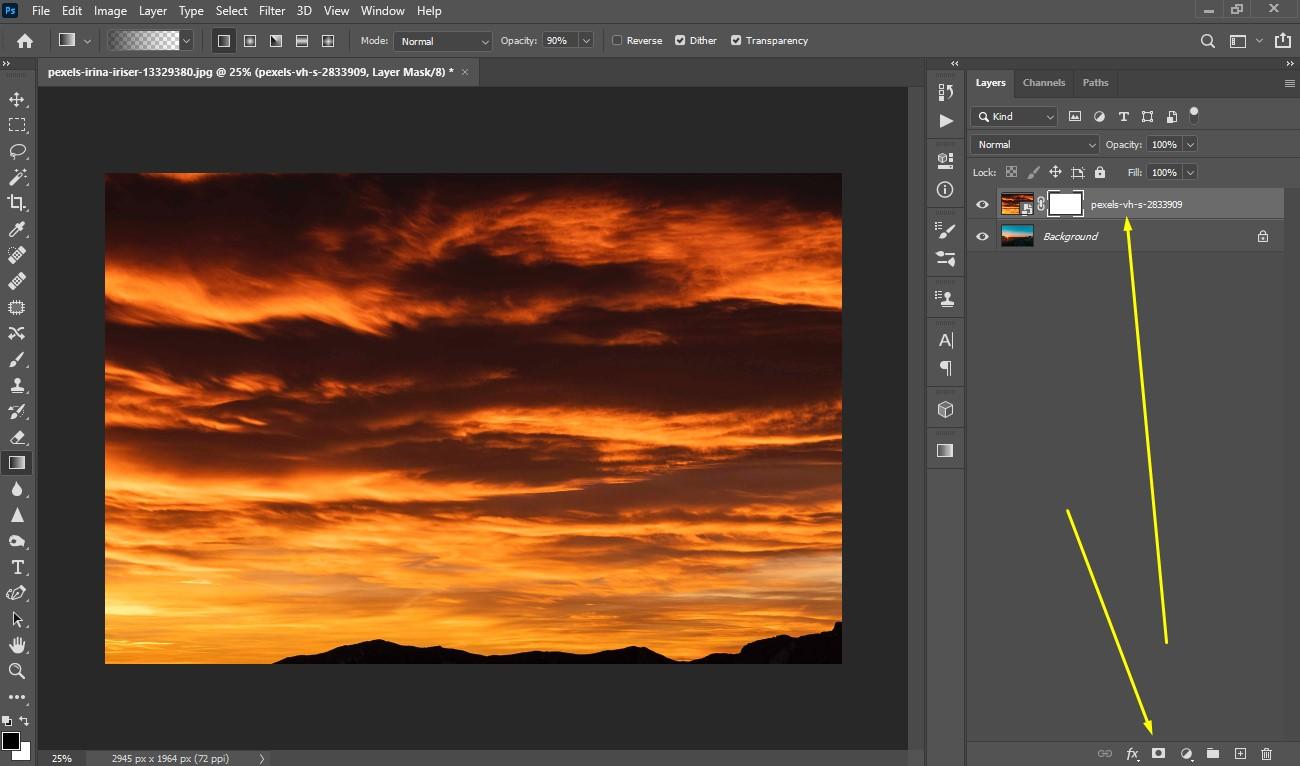Expand the Kind filter dropdown
Viewport: 1300px width, 766px height.
click(x=1014, y=117)
